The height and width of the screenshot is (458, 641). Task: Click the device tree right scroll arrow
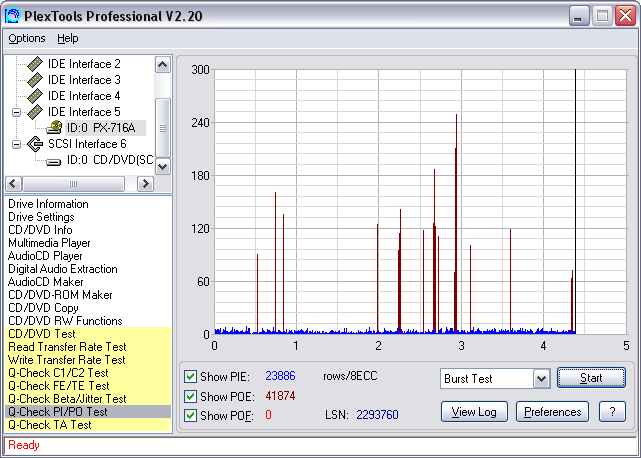pyautogui.click(x=146, y=184)
